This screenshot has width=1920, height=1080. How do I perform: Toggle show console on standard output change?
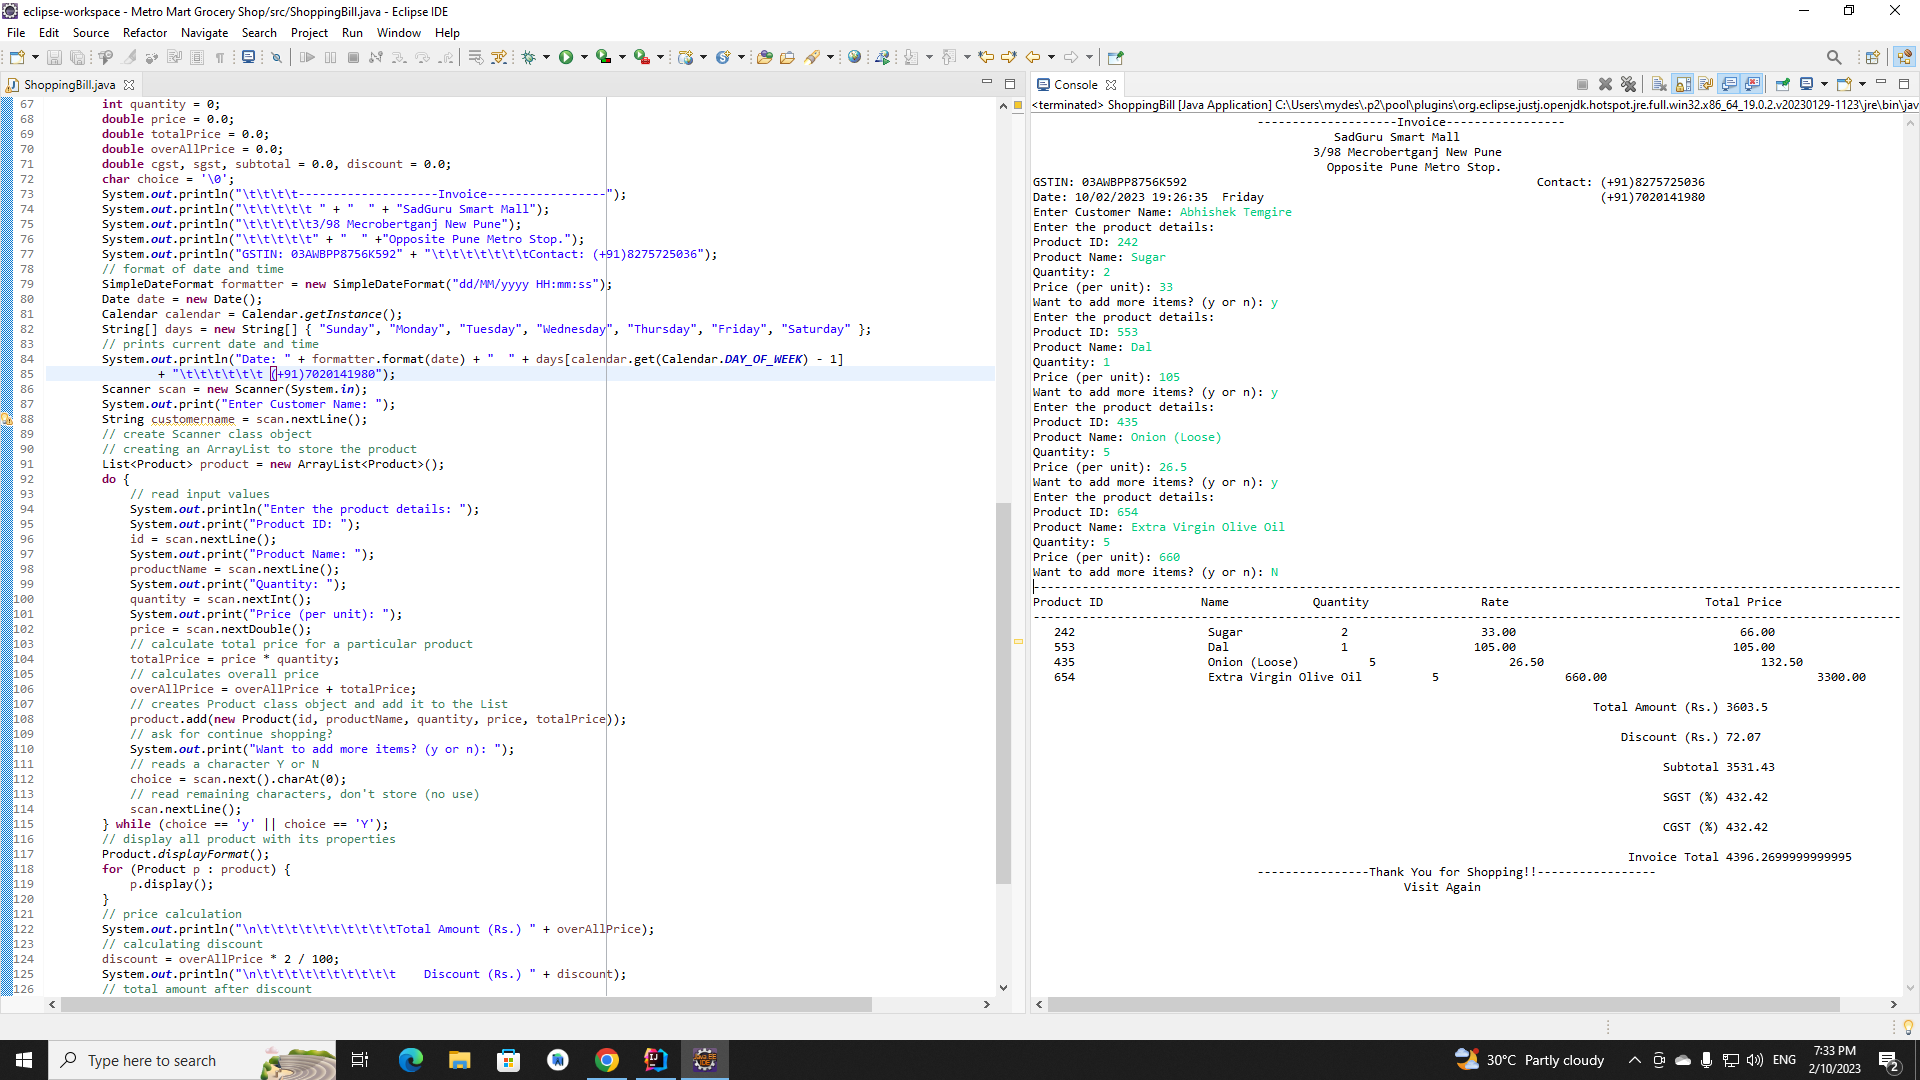tap(1729, 84)
